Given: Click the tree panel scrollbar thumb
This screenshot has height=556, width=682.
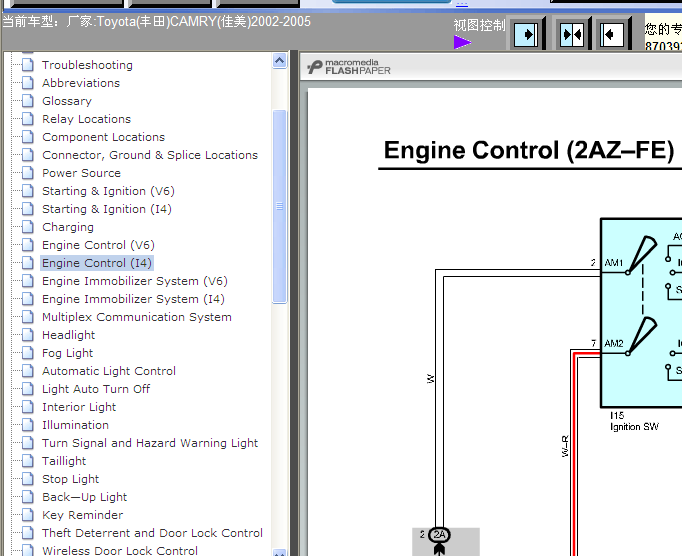Looking at the screenshot, I should [279, 206].
